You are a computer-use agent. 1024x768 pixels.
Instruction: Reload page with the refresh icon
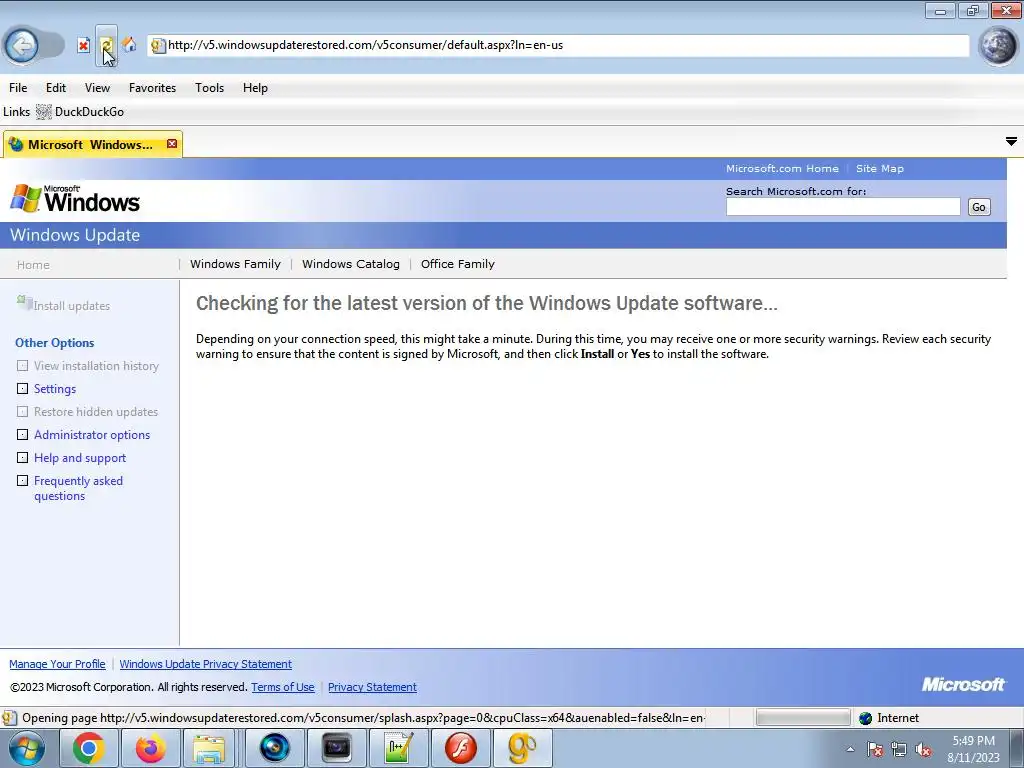pyautogui.click(x=106, y=45)
